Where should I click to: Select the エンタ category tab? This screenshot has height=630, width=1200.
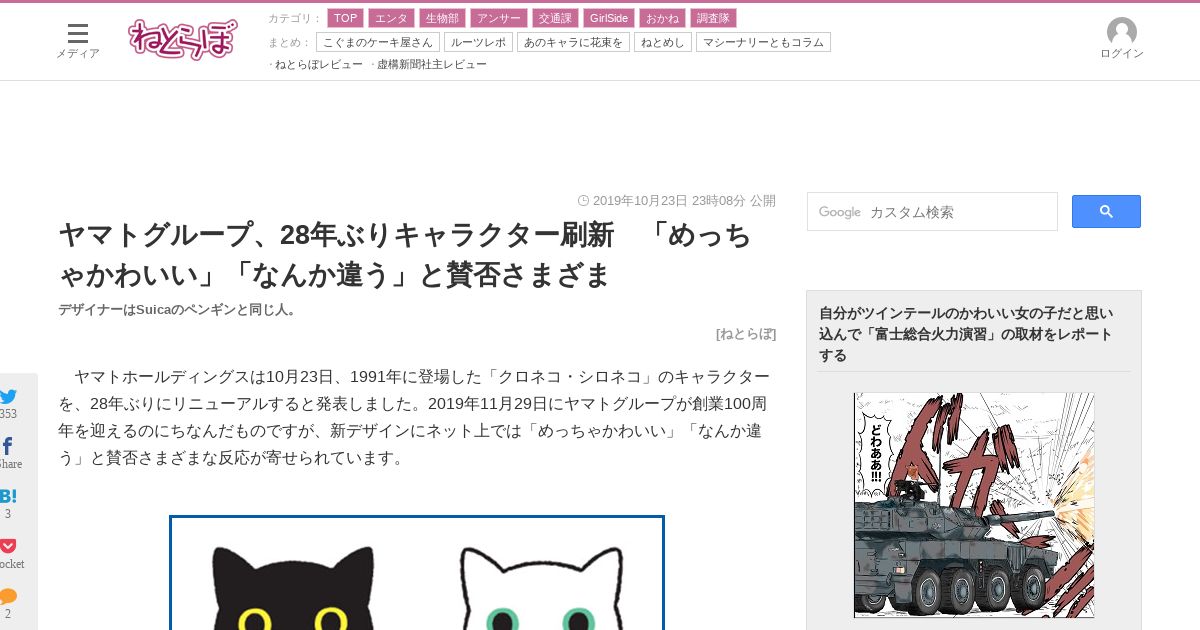(x=391, y=18)
